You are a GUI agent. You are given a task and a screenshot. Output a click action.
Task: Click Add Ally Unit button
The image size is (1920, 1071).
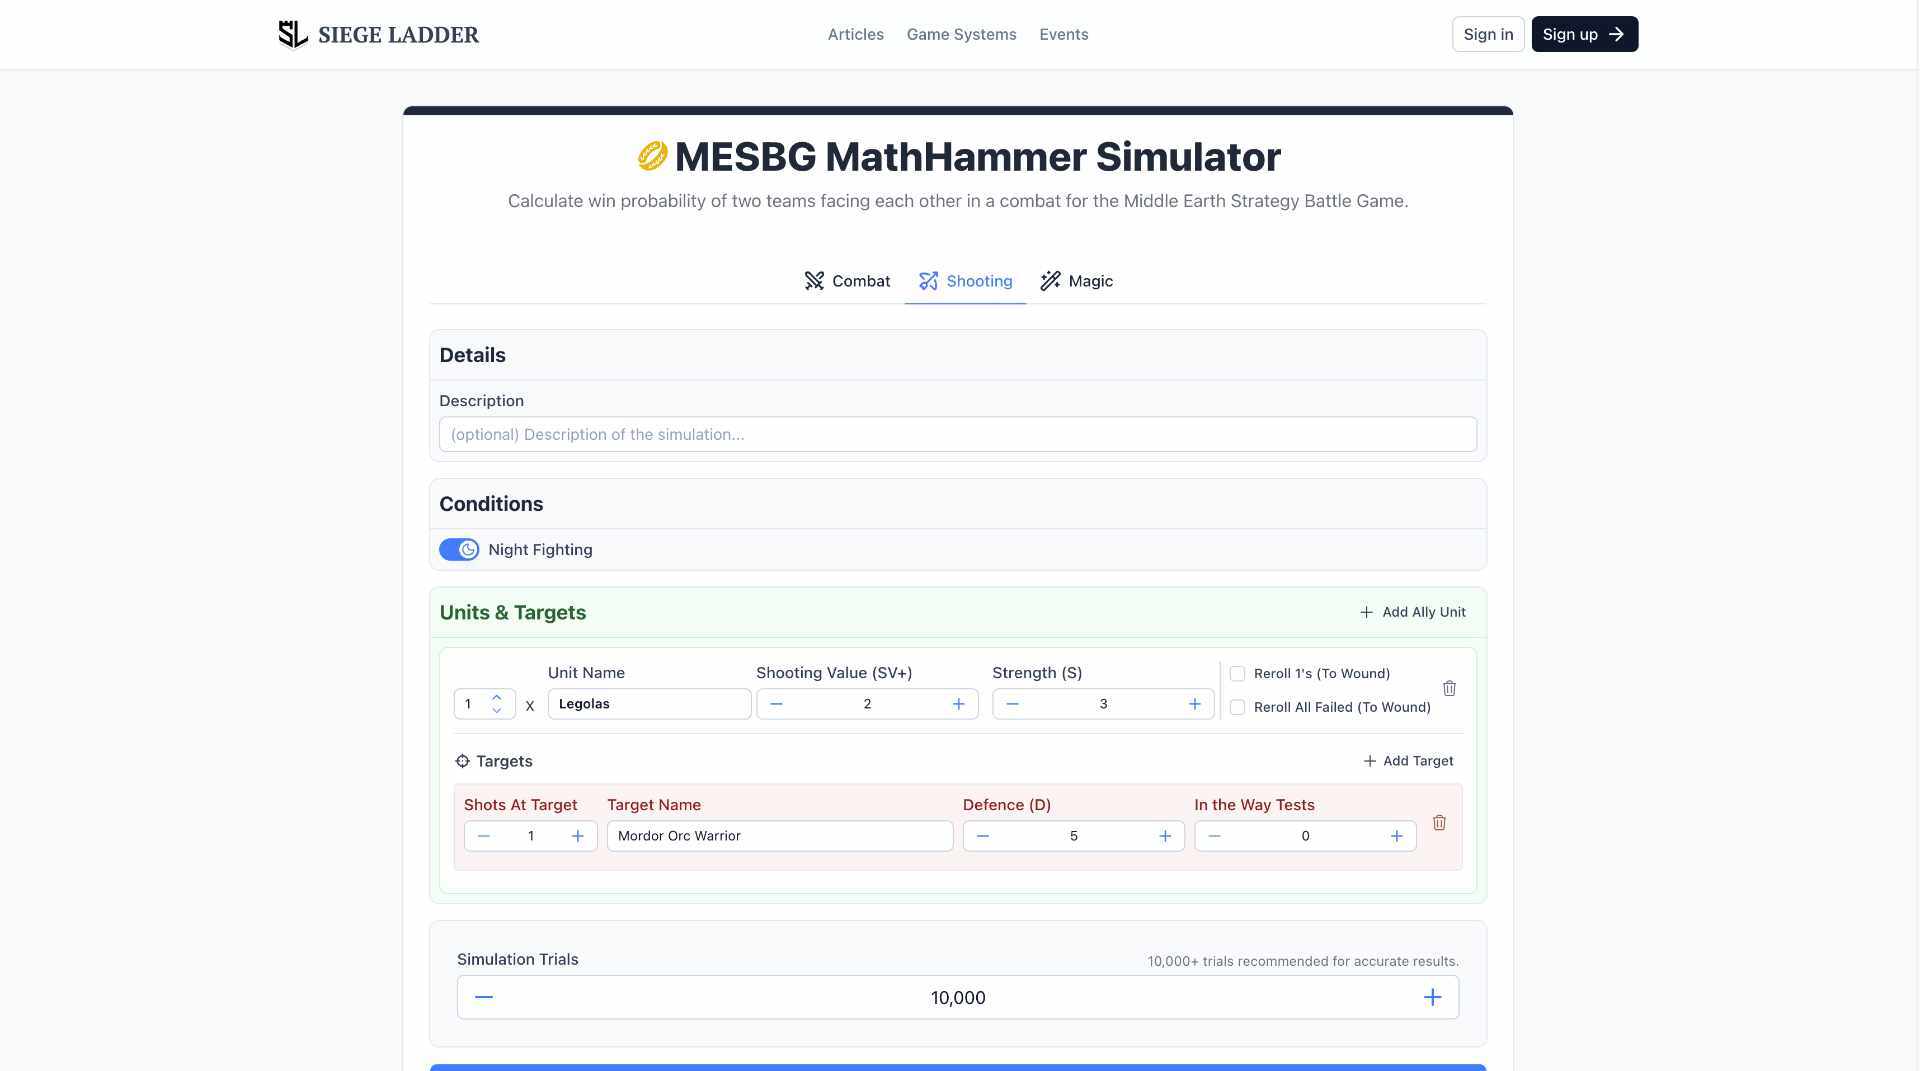[1413, 612]
